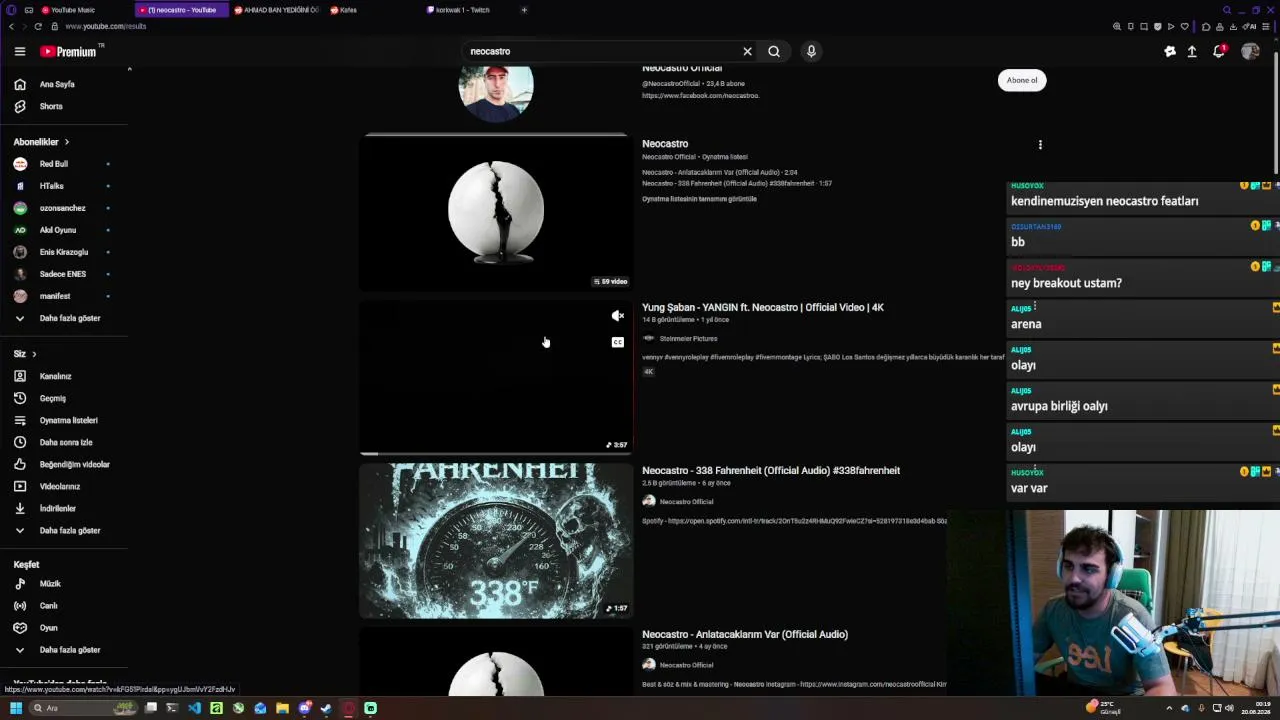Open the YouTube hamburger guide menu
The height and width of the screenshot is (720, 1280).
point(19,51)
